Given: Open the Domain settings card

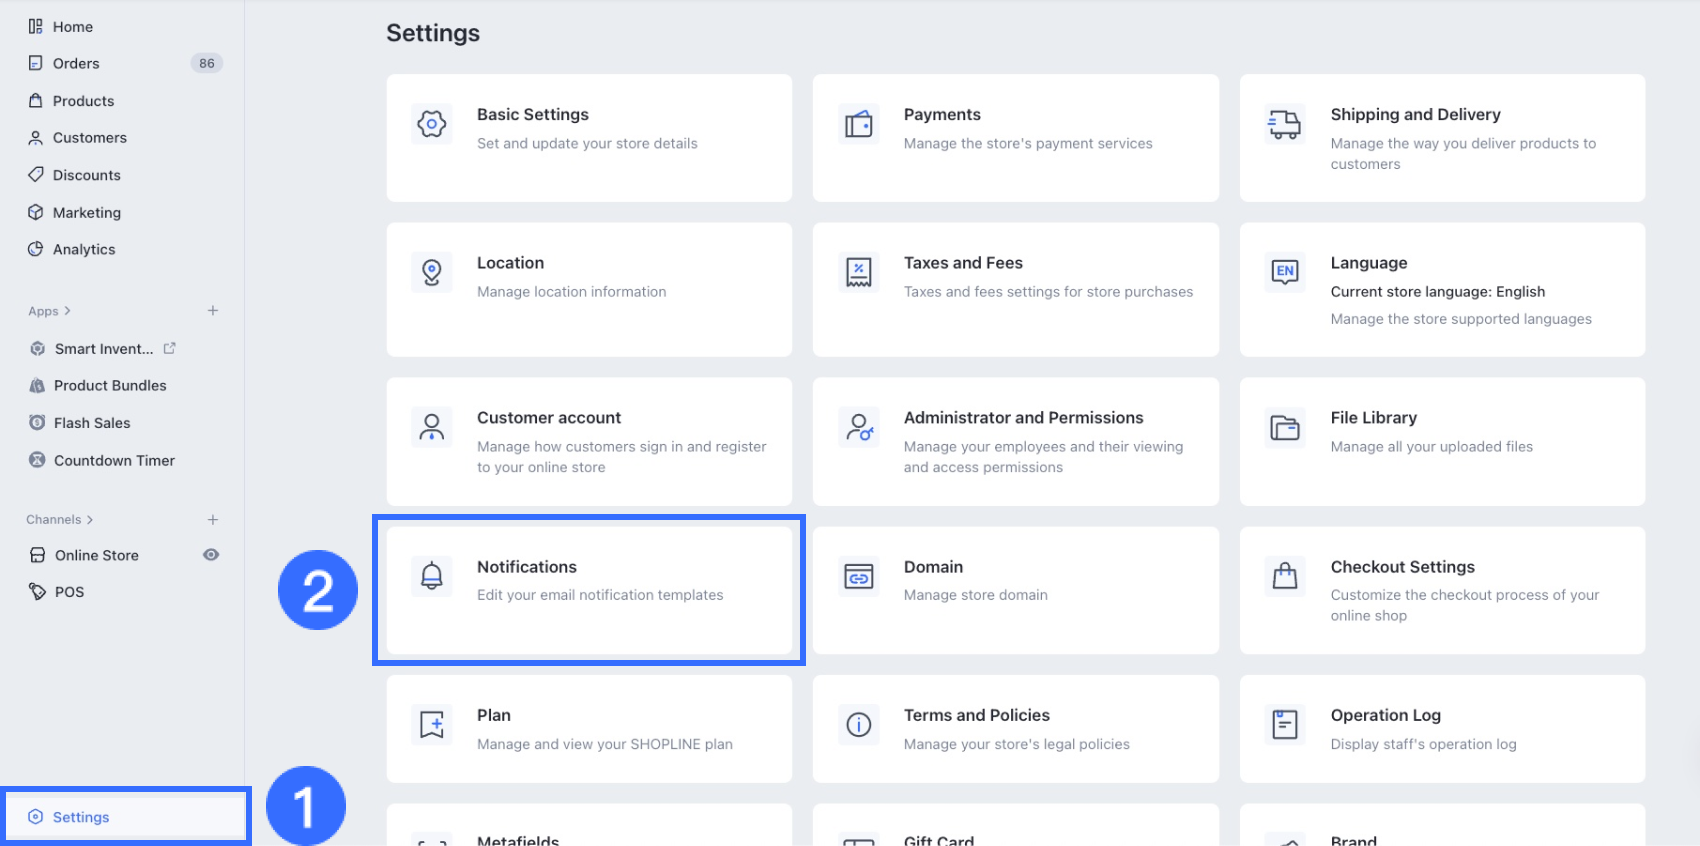Looking at the screenshot, I should (x=1015, y=590).
